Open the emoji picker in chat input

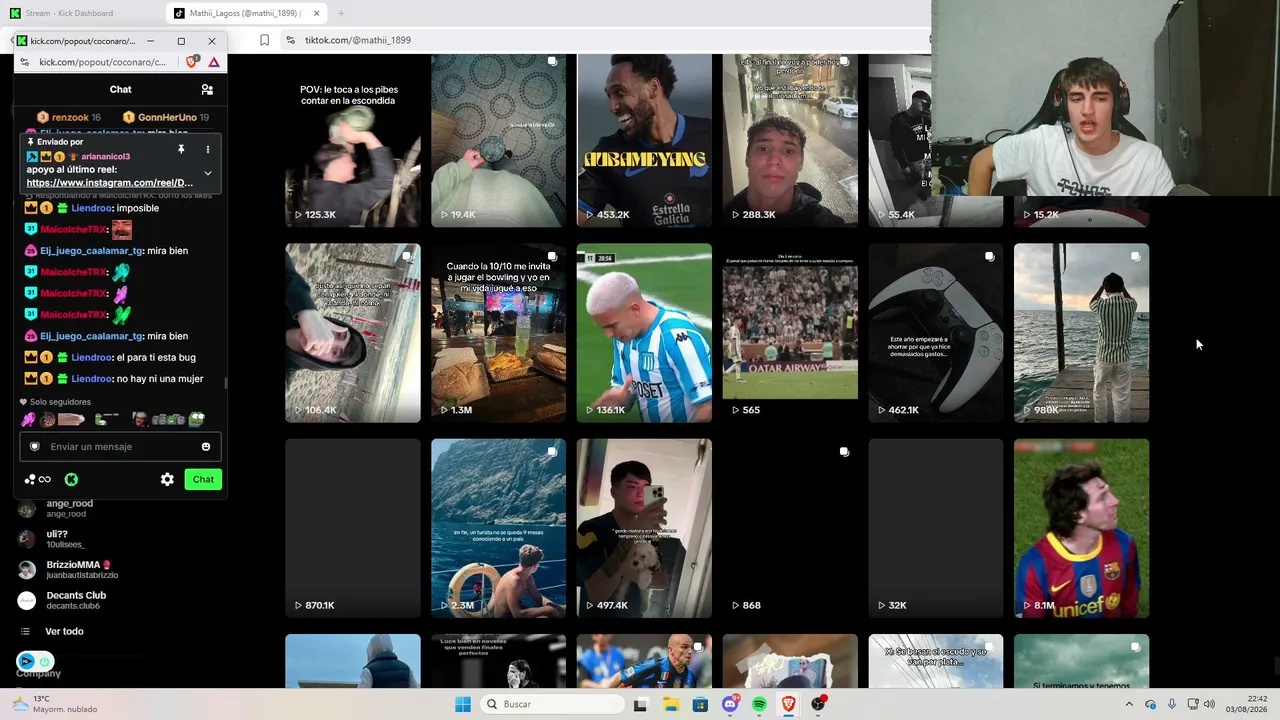pos(206,447)
